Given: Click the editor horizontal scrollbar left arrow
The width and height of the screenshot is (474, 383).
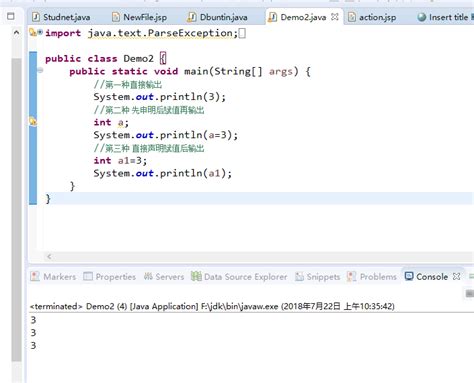Looking at the screenshot, I should 49,256.
